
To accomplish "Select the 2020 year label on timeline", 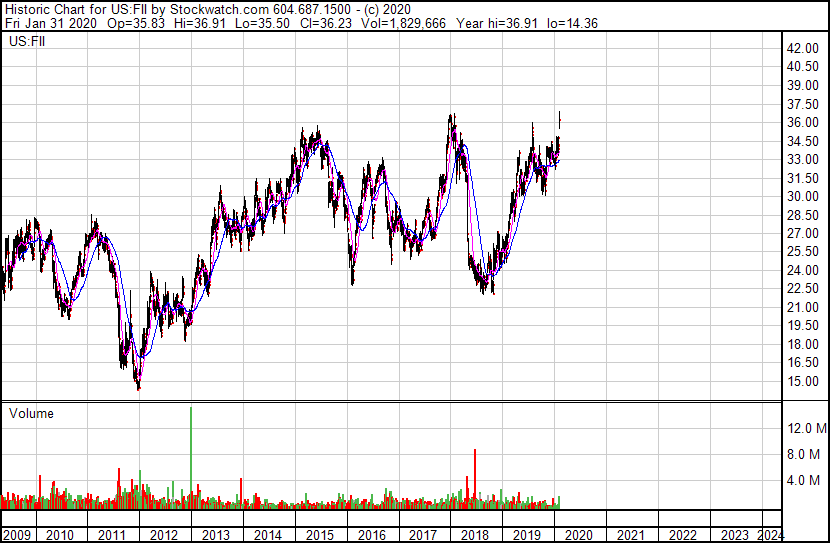I will coord(579,535).
